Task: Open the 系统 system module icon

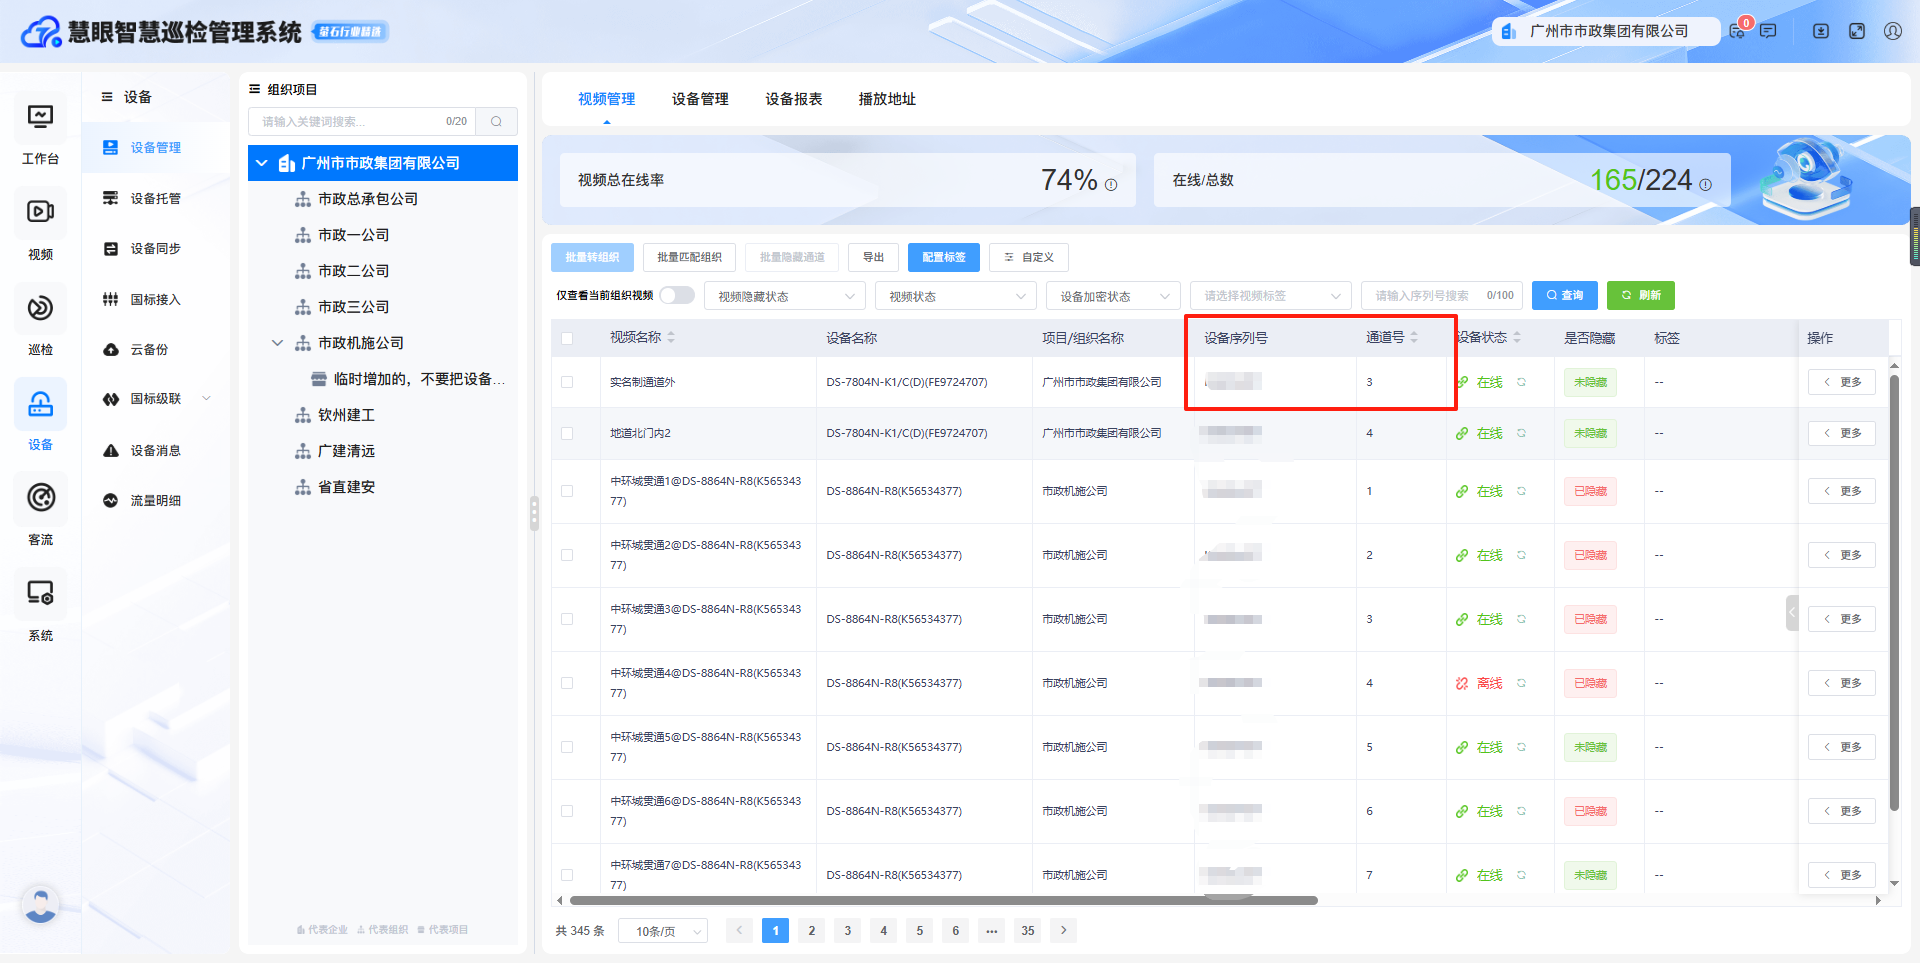Action: (40, 593)
